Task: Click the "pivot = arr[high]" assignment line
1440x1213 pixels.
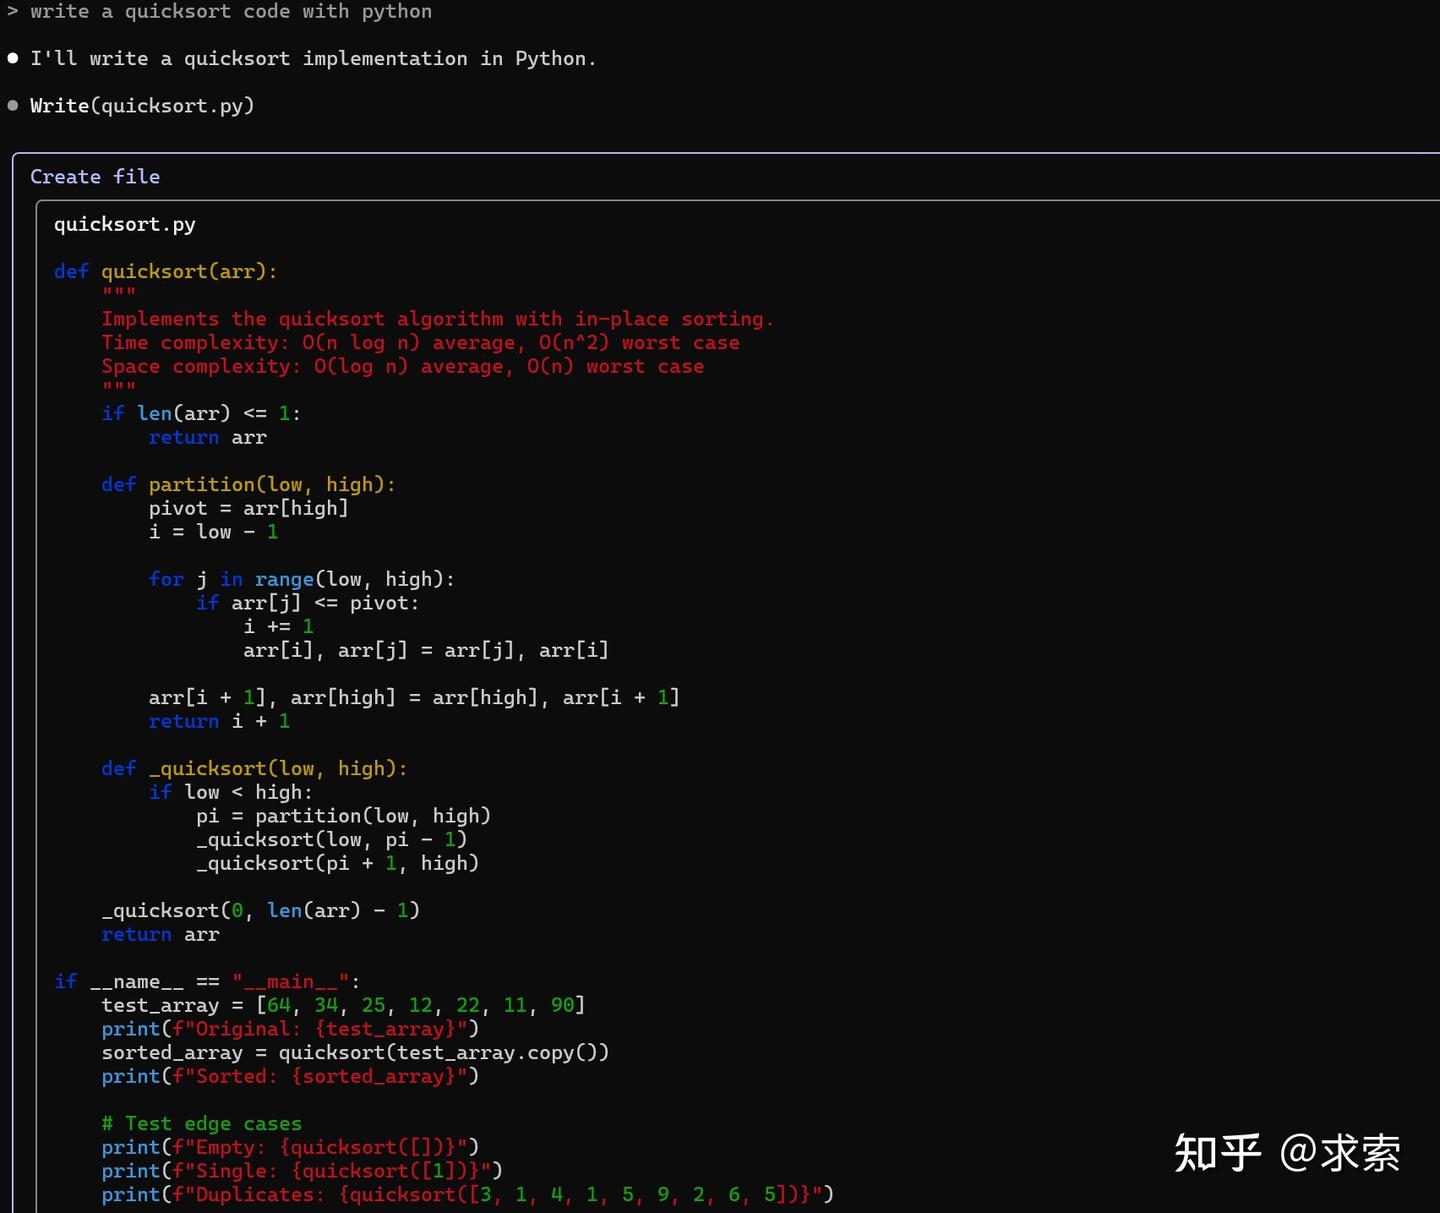Action: click(x=249, y=507)
